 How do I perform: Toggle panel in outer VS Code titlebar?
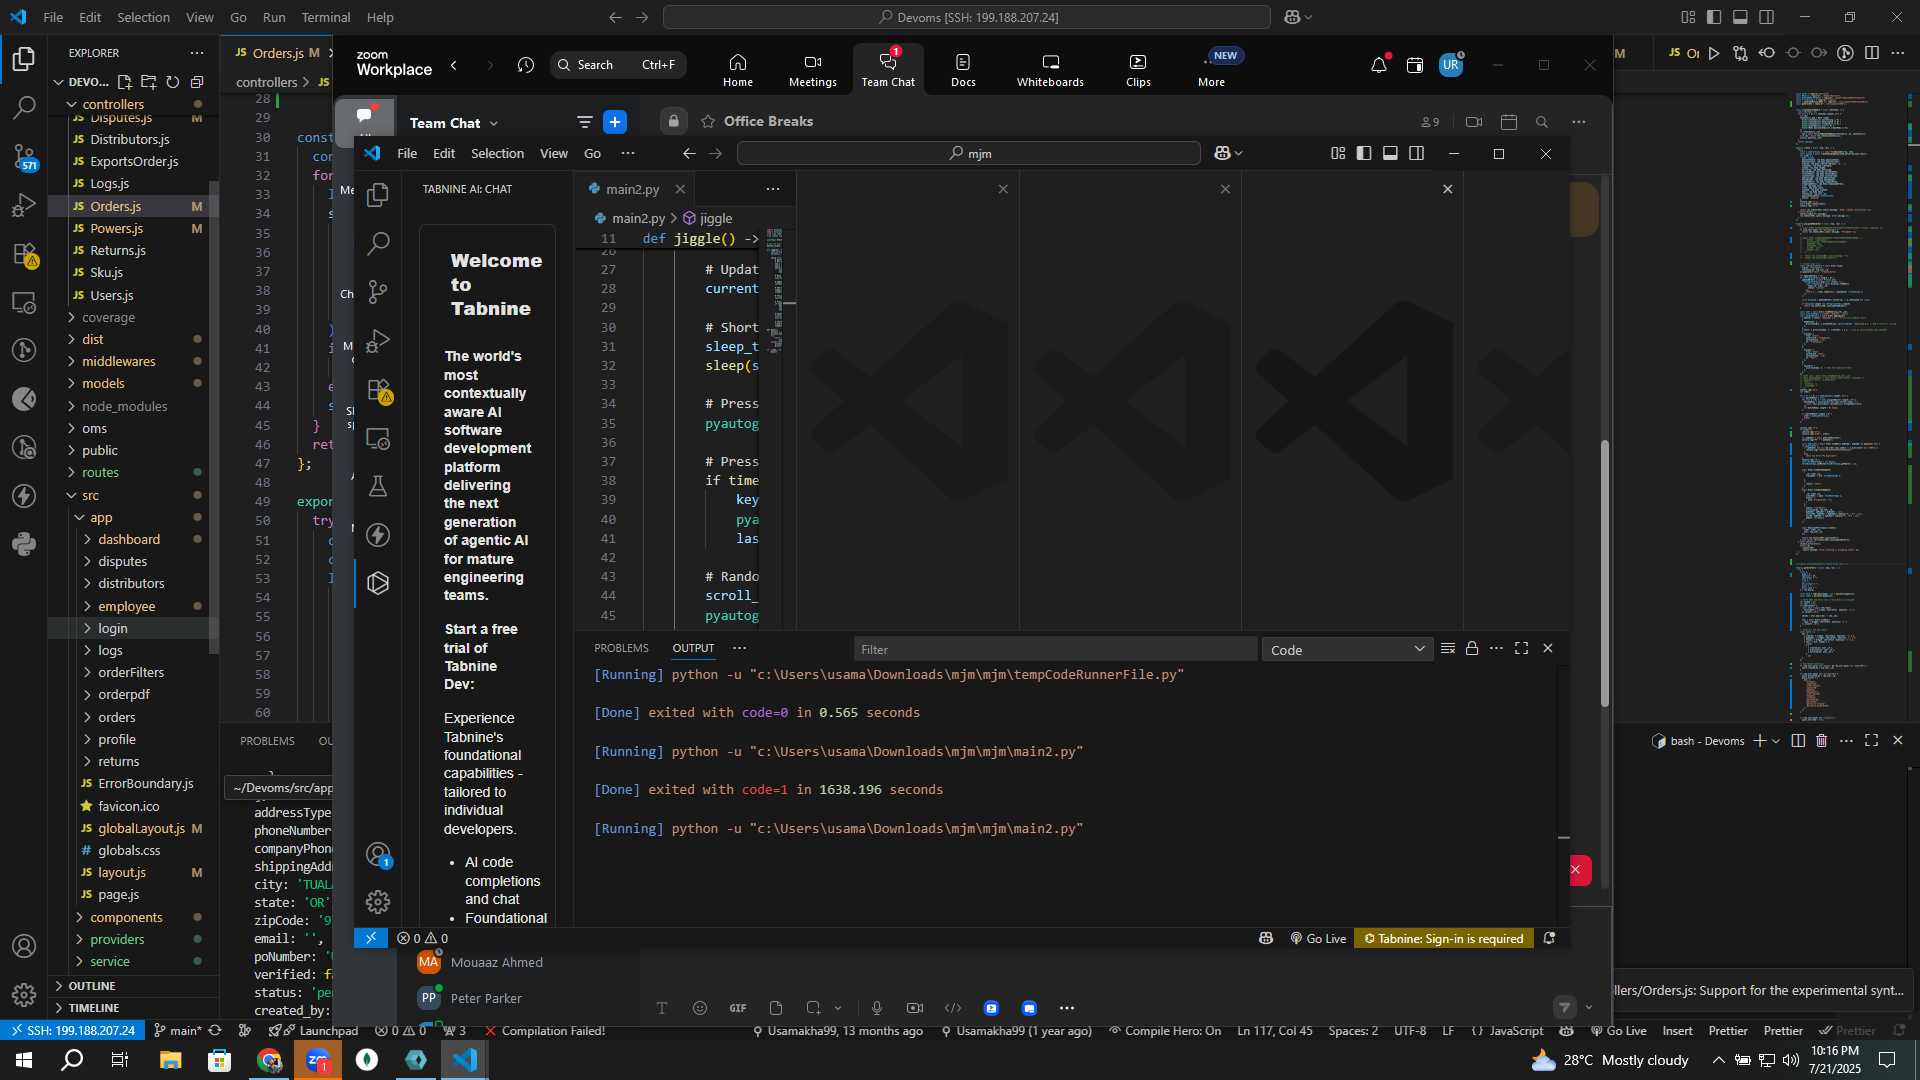pyautogui.click(x=1740, y=17)
